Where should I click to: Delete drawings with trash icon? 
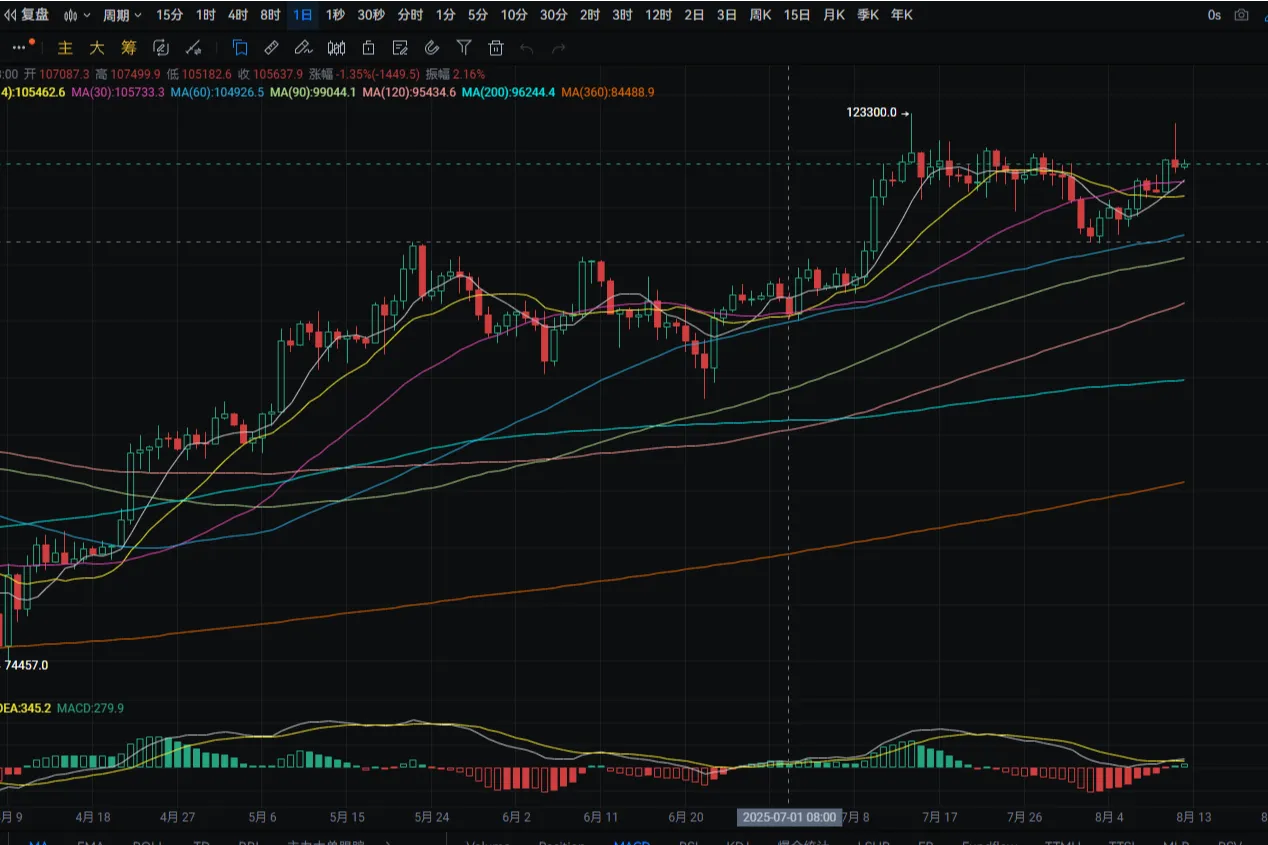[x=496, y=47]
